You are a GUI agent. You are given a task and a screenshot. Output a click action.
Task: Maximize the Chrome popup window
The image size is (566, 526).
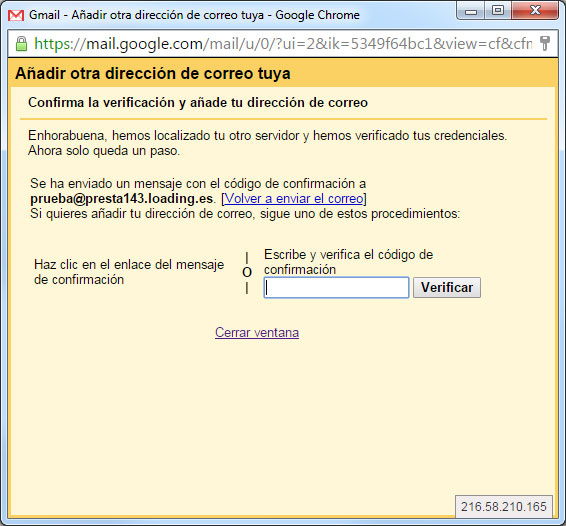tap(498, 10)
